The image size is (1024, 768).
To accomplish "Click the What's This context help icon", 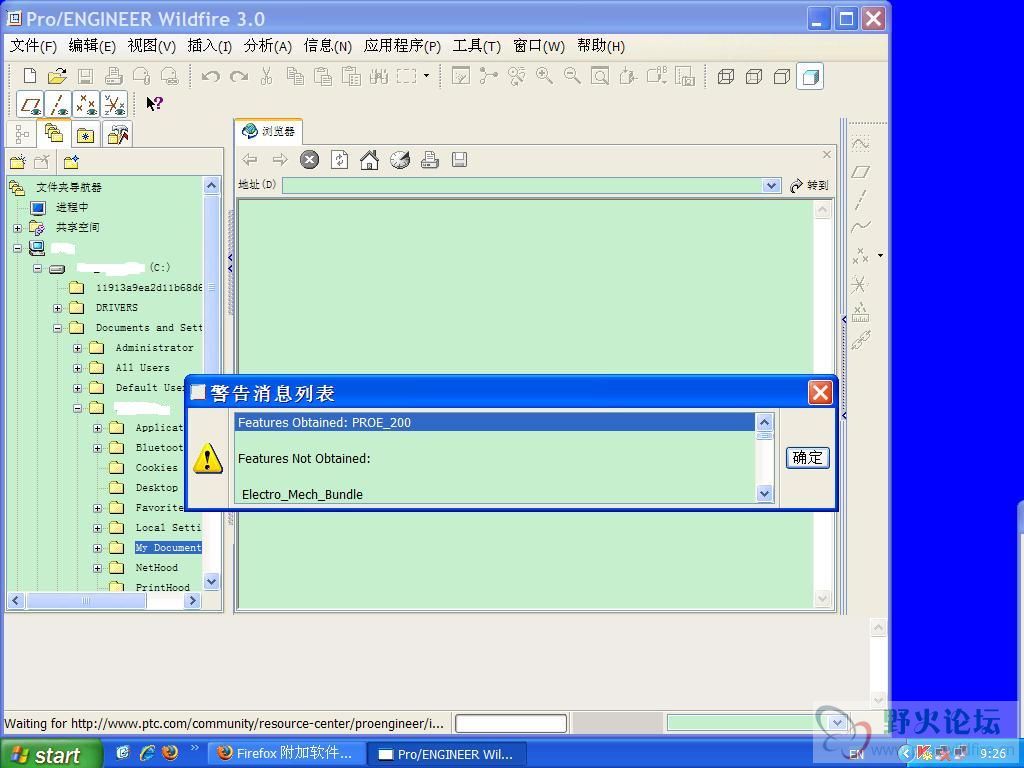I will (x=154, y=104).
